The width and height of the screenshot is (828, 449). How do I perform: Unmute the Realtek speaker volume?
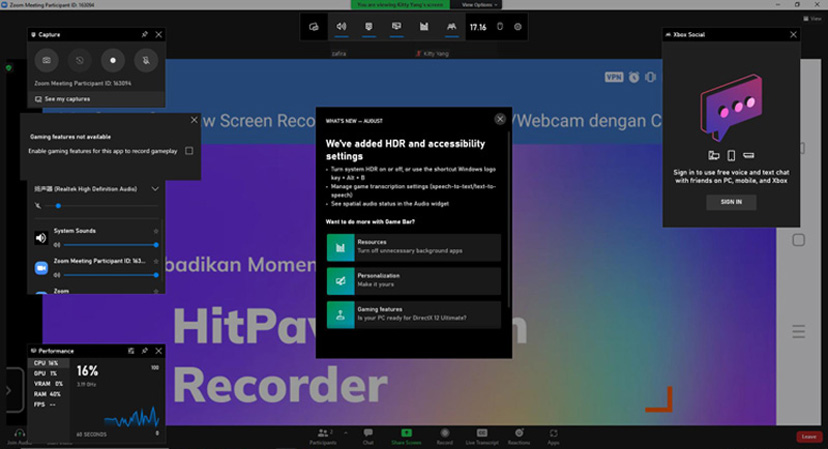click(x=38, y=205)
